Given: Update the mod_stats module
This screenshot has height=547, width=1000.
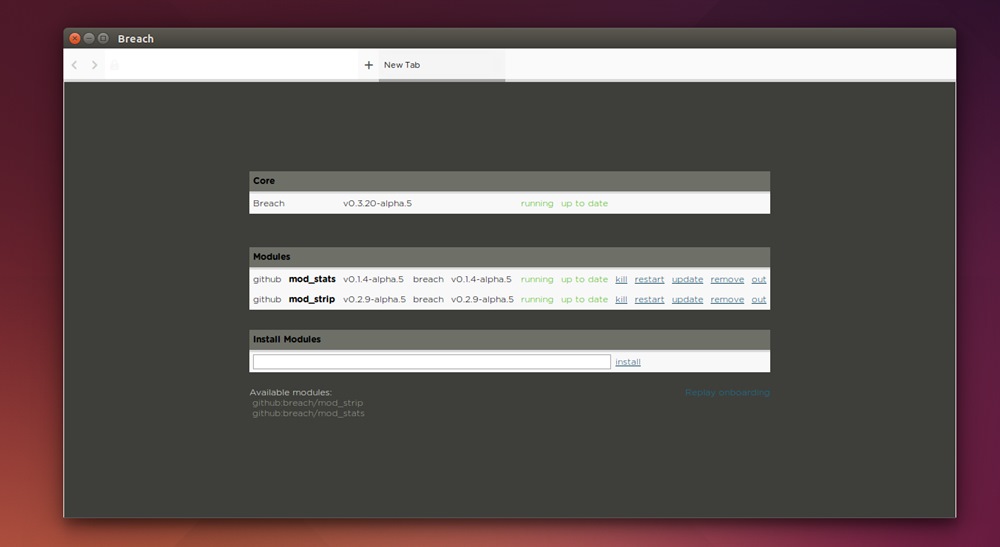Looking at the screenshot, I should point(688,279).
